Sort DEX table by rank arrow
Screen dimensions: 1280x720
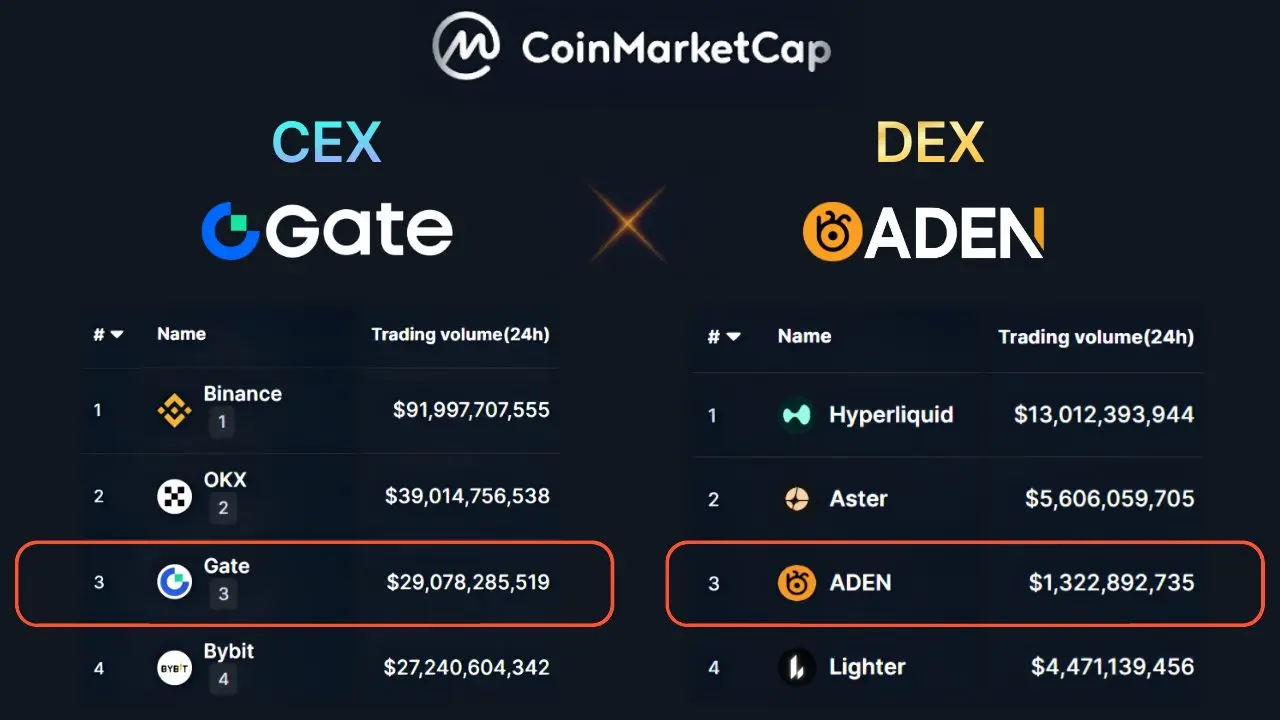[733, 337]
